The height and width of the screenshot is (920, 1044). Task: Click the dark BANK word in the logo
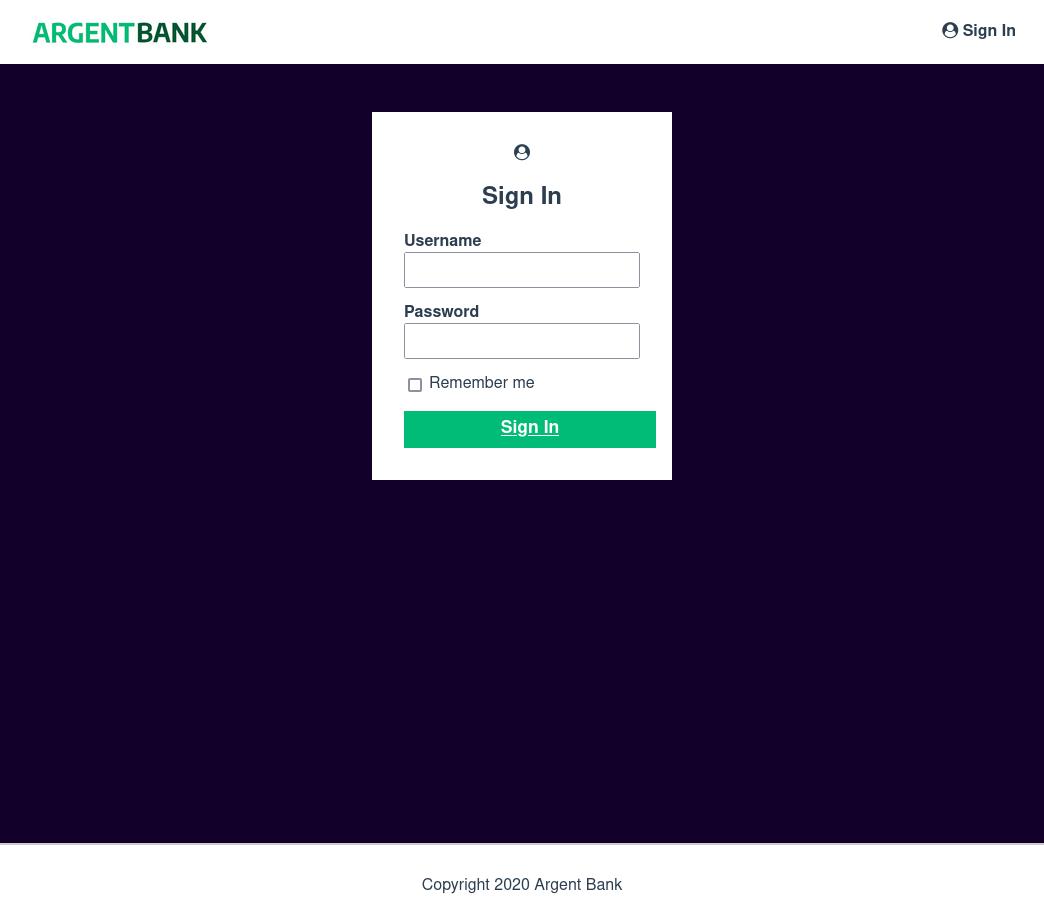point(172,33)
